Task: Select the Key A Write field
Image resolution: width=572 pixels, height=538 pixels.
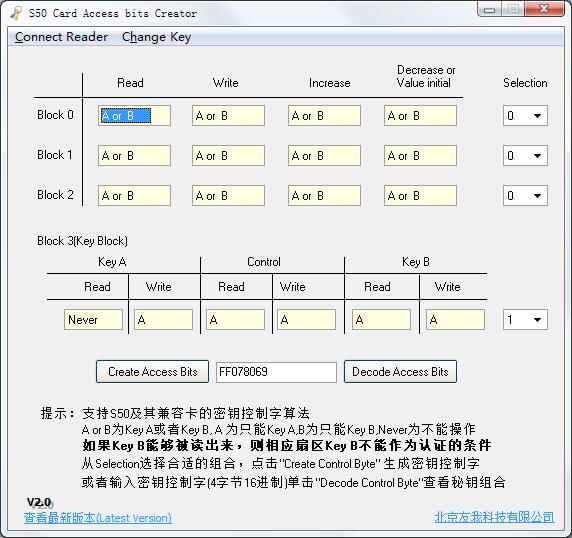Action: tap(163, 320)
